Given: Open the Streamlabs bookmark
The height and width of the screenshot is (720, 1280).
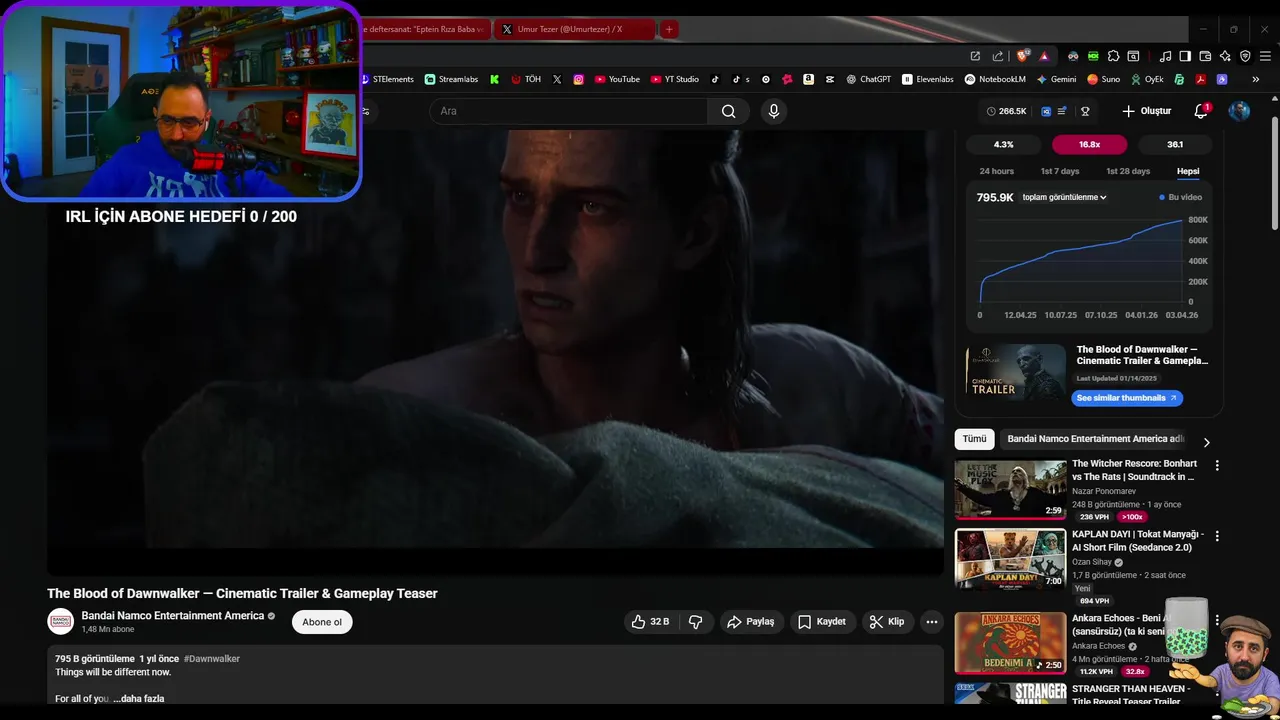Looking at the screenshot, I should click(x=451, y=79).
